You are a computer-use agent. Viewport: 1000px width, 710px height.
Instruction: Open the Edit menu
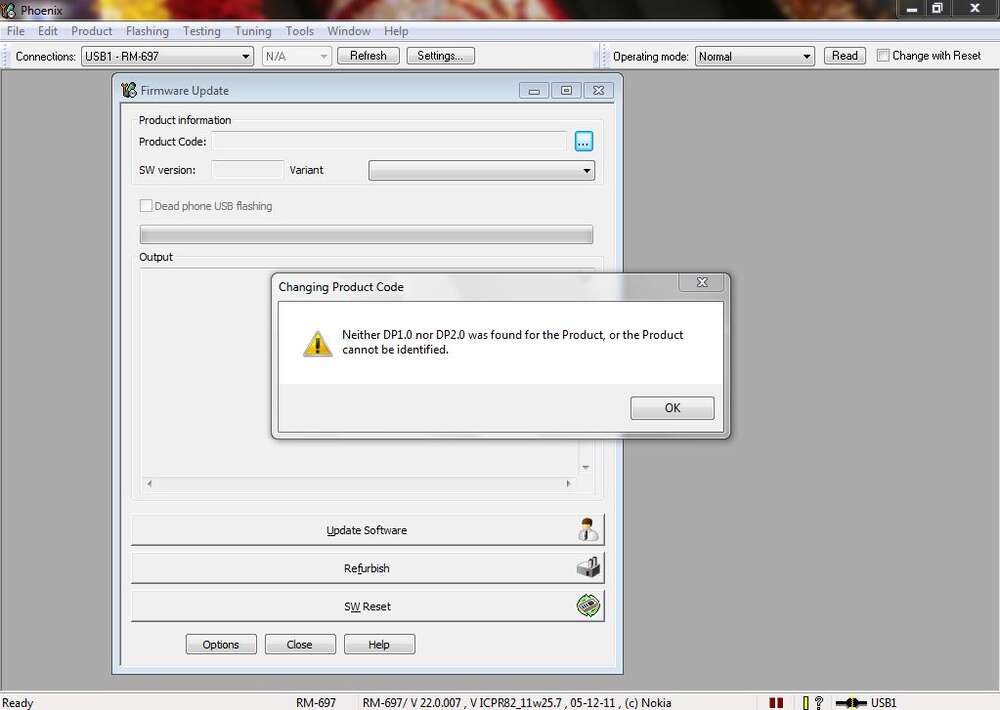48,31
